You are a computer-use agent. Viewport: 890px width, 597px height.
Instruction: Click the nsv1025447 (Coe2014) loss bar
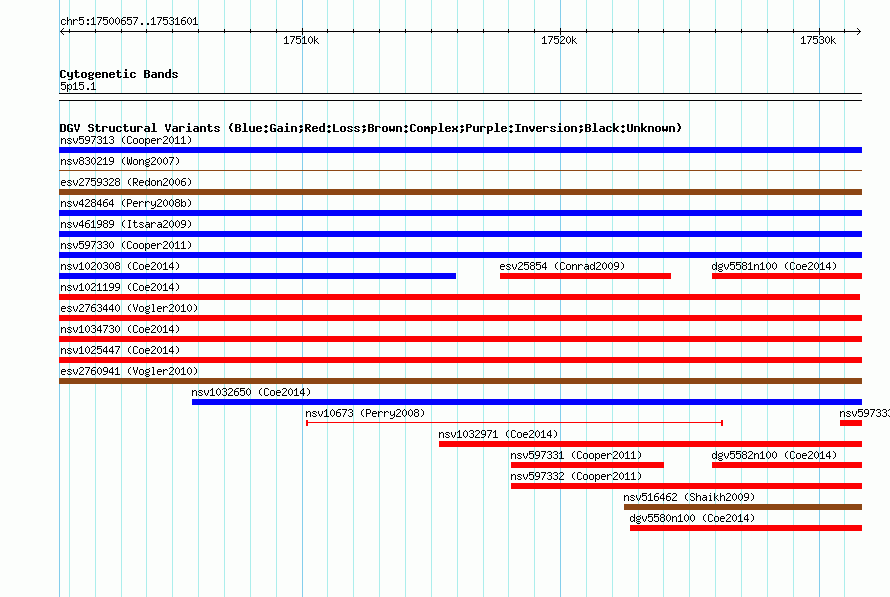pyautogui.click(x=460, y=360)
